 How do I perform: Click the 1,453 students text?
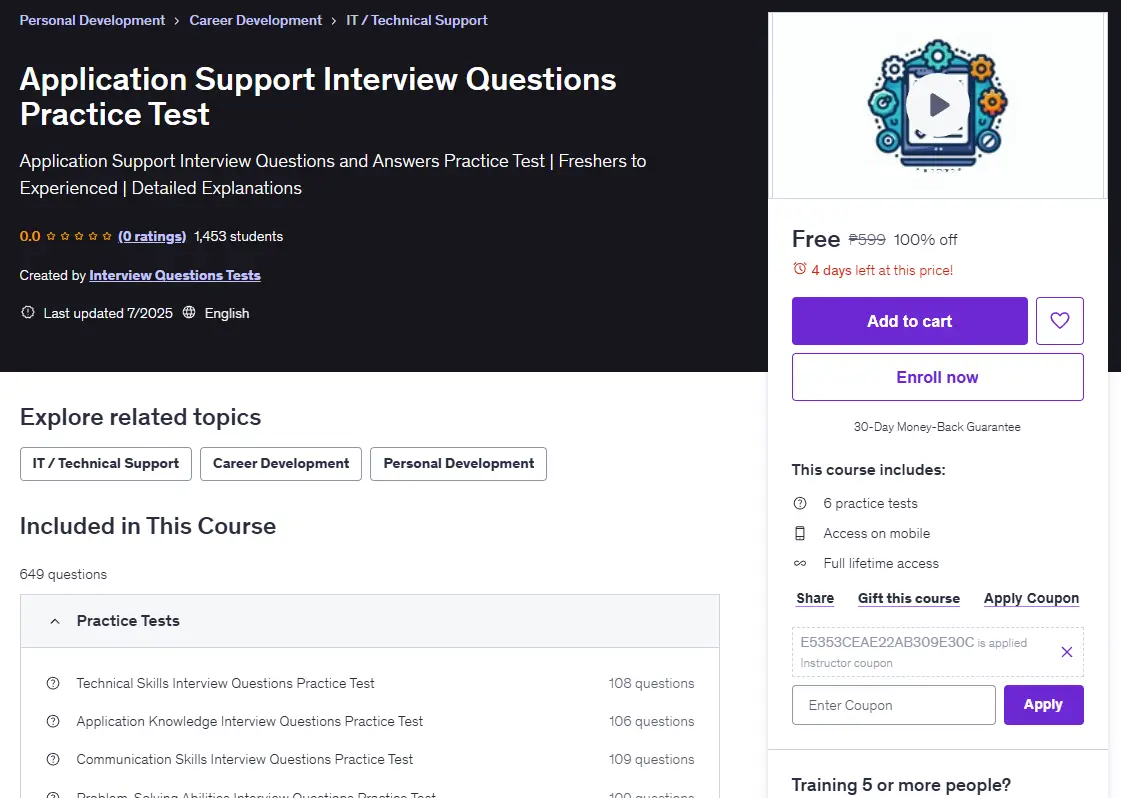click(238, 236)
